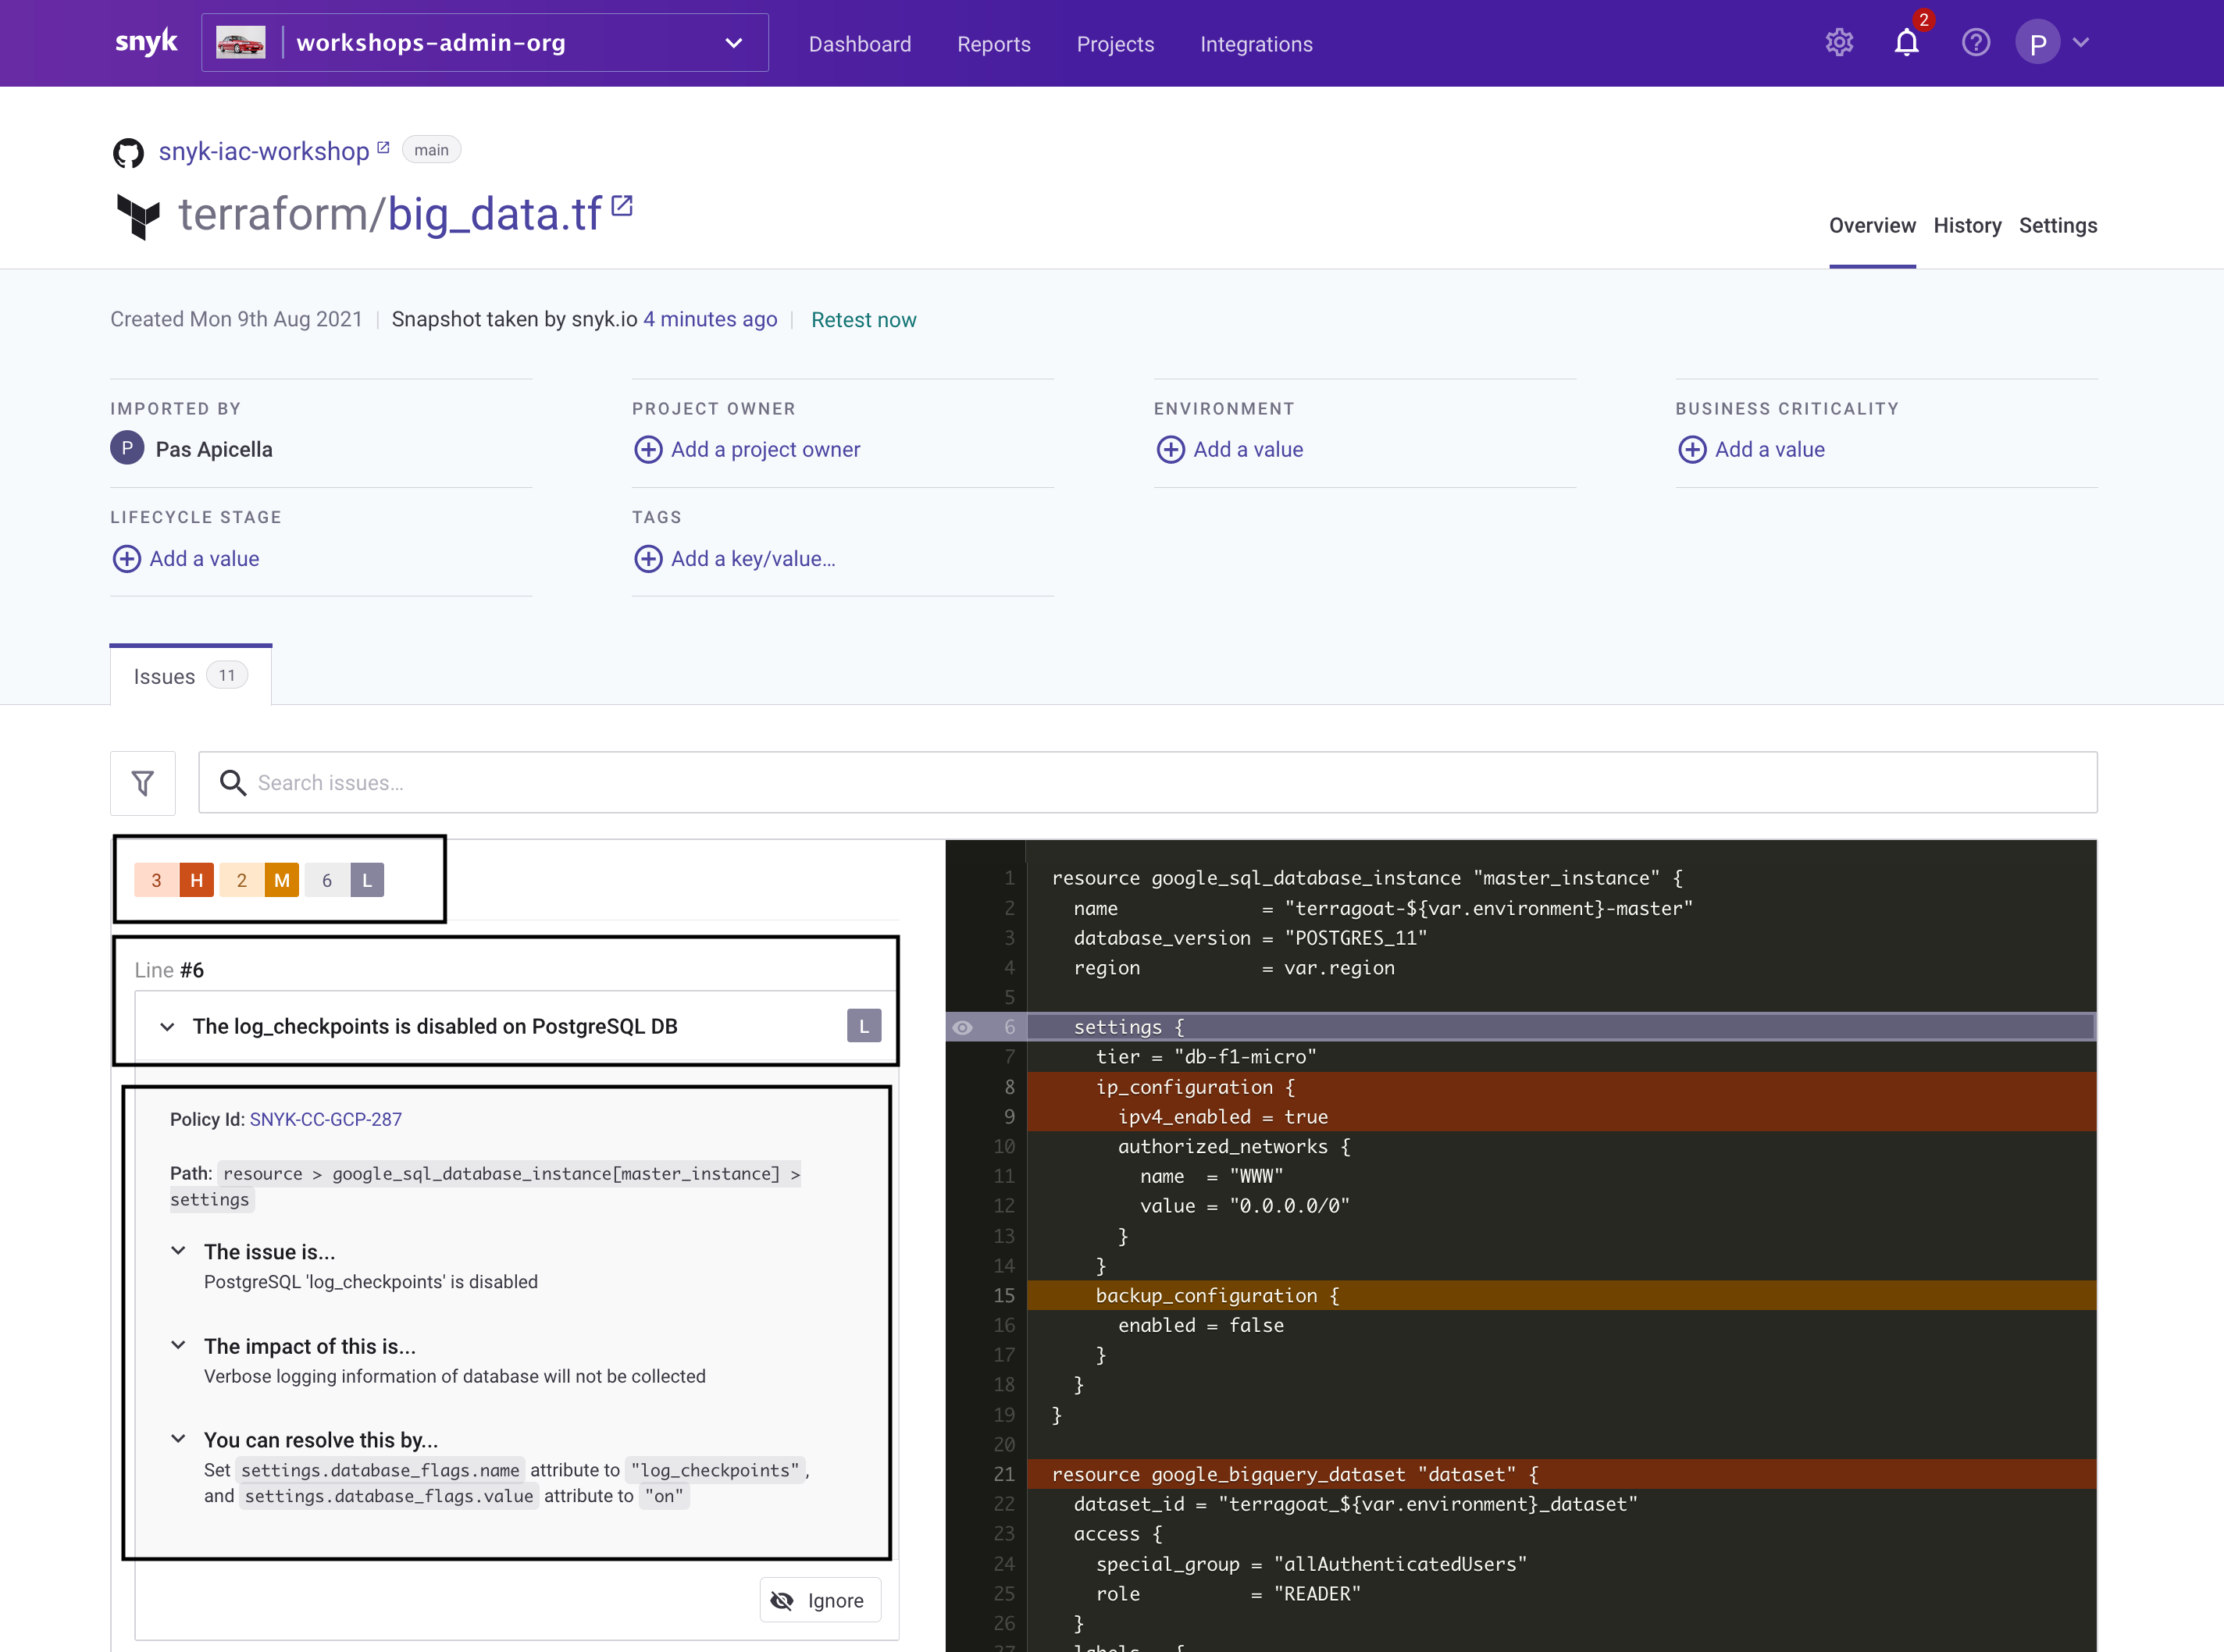The width and height of the screenshot is (2224, 1652).
Task: Click the GitHub icon beside snyk-iac-workshop
Action: click(x=128, y=152)
